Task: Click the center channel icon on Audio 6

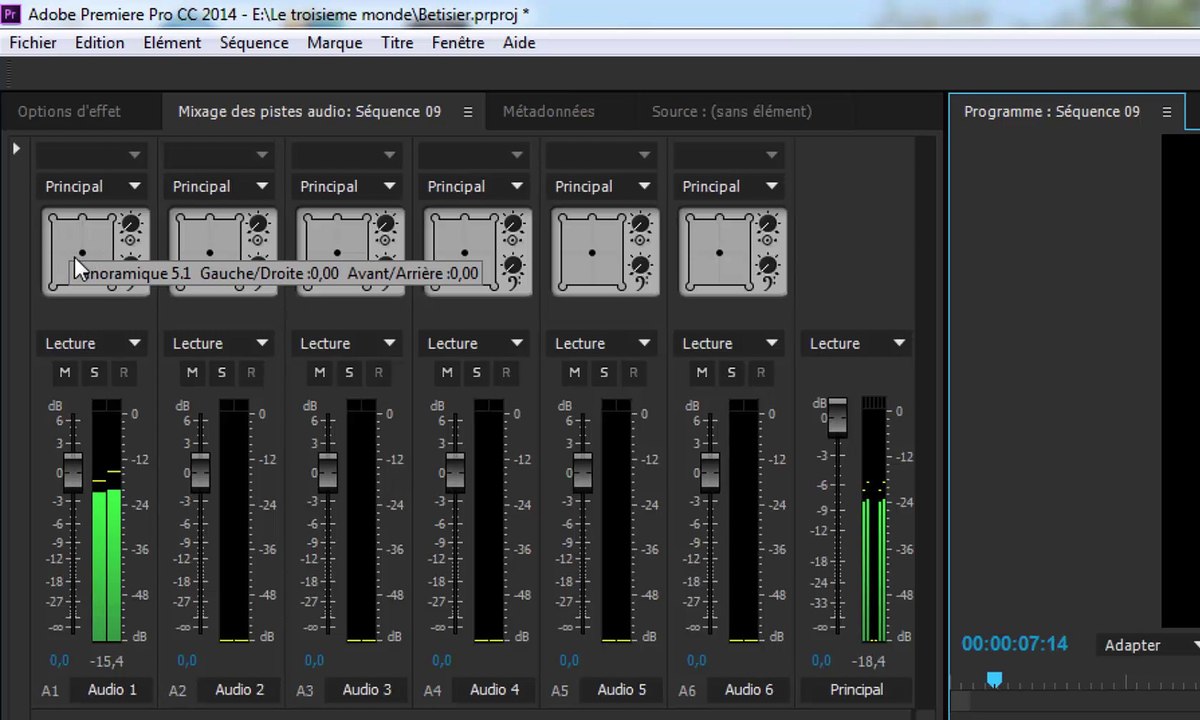Action: pos(768,241)
